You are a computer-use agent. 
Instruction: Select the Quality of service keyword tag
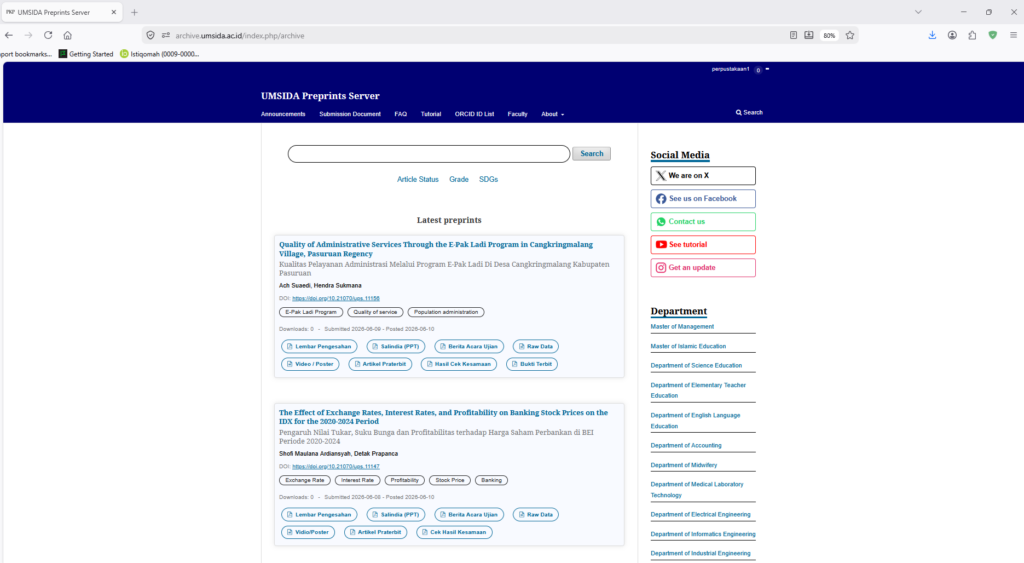(375, 312)
